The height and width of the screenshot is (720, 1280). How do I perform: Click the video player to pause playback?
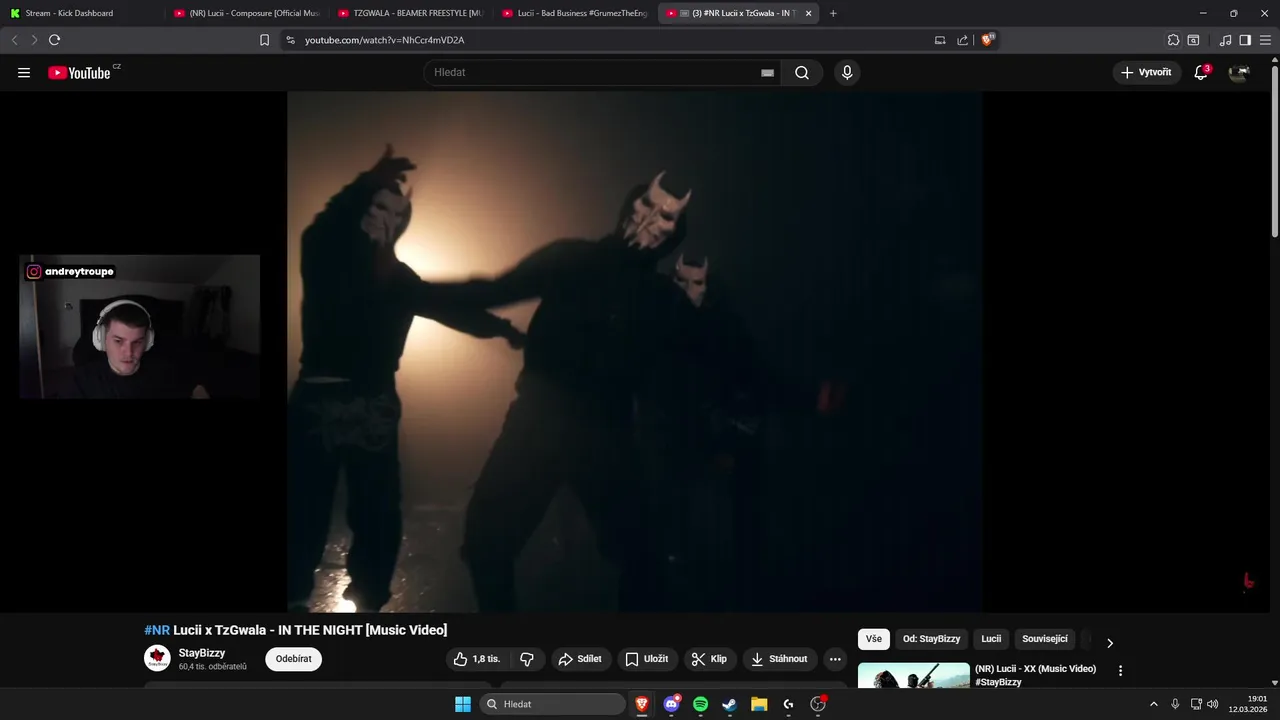[x=635, y=352]
